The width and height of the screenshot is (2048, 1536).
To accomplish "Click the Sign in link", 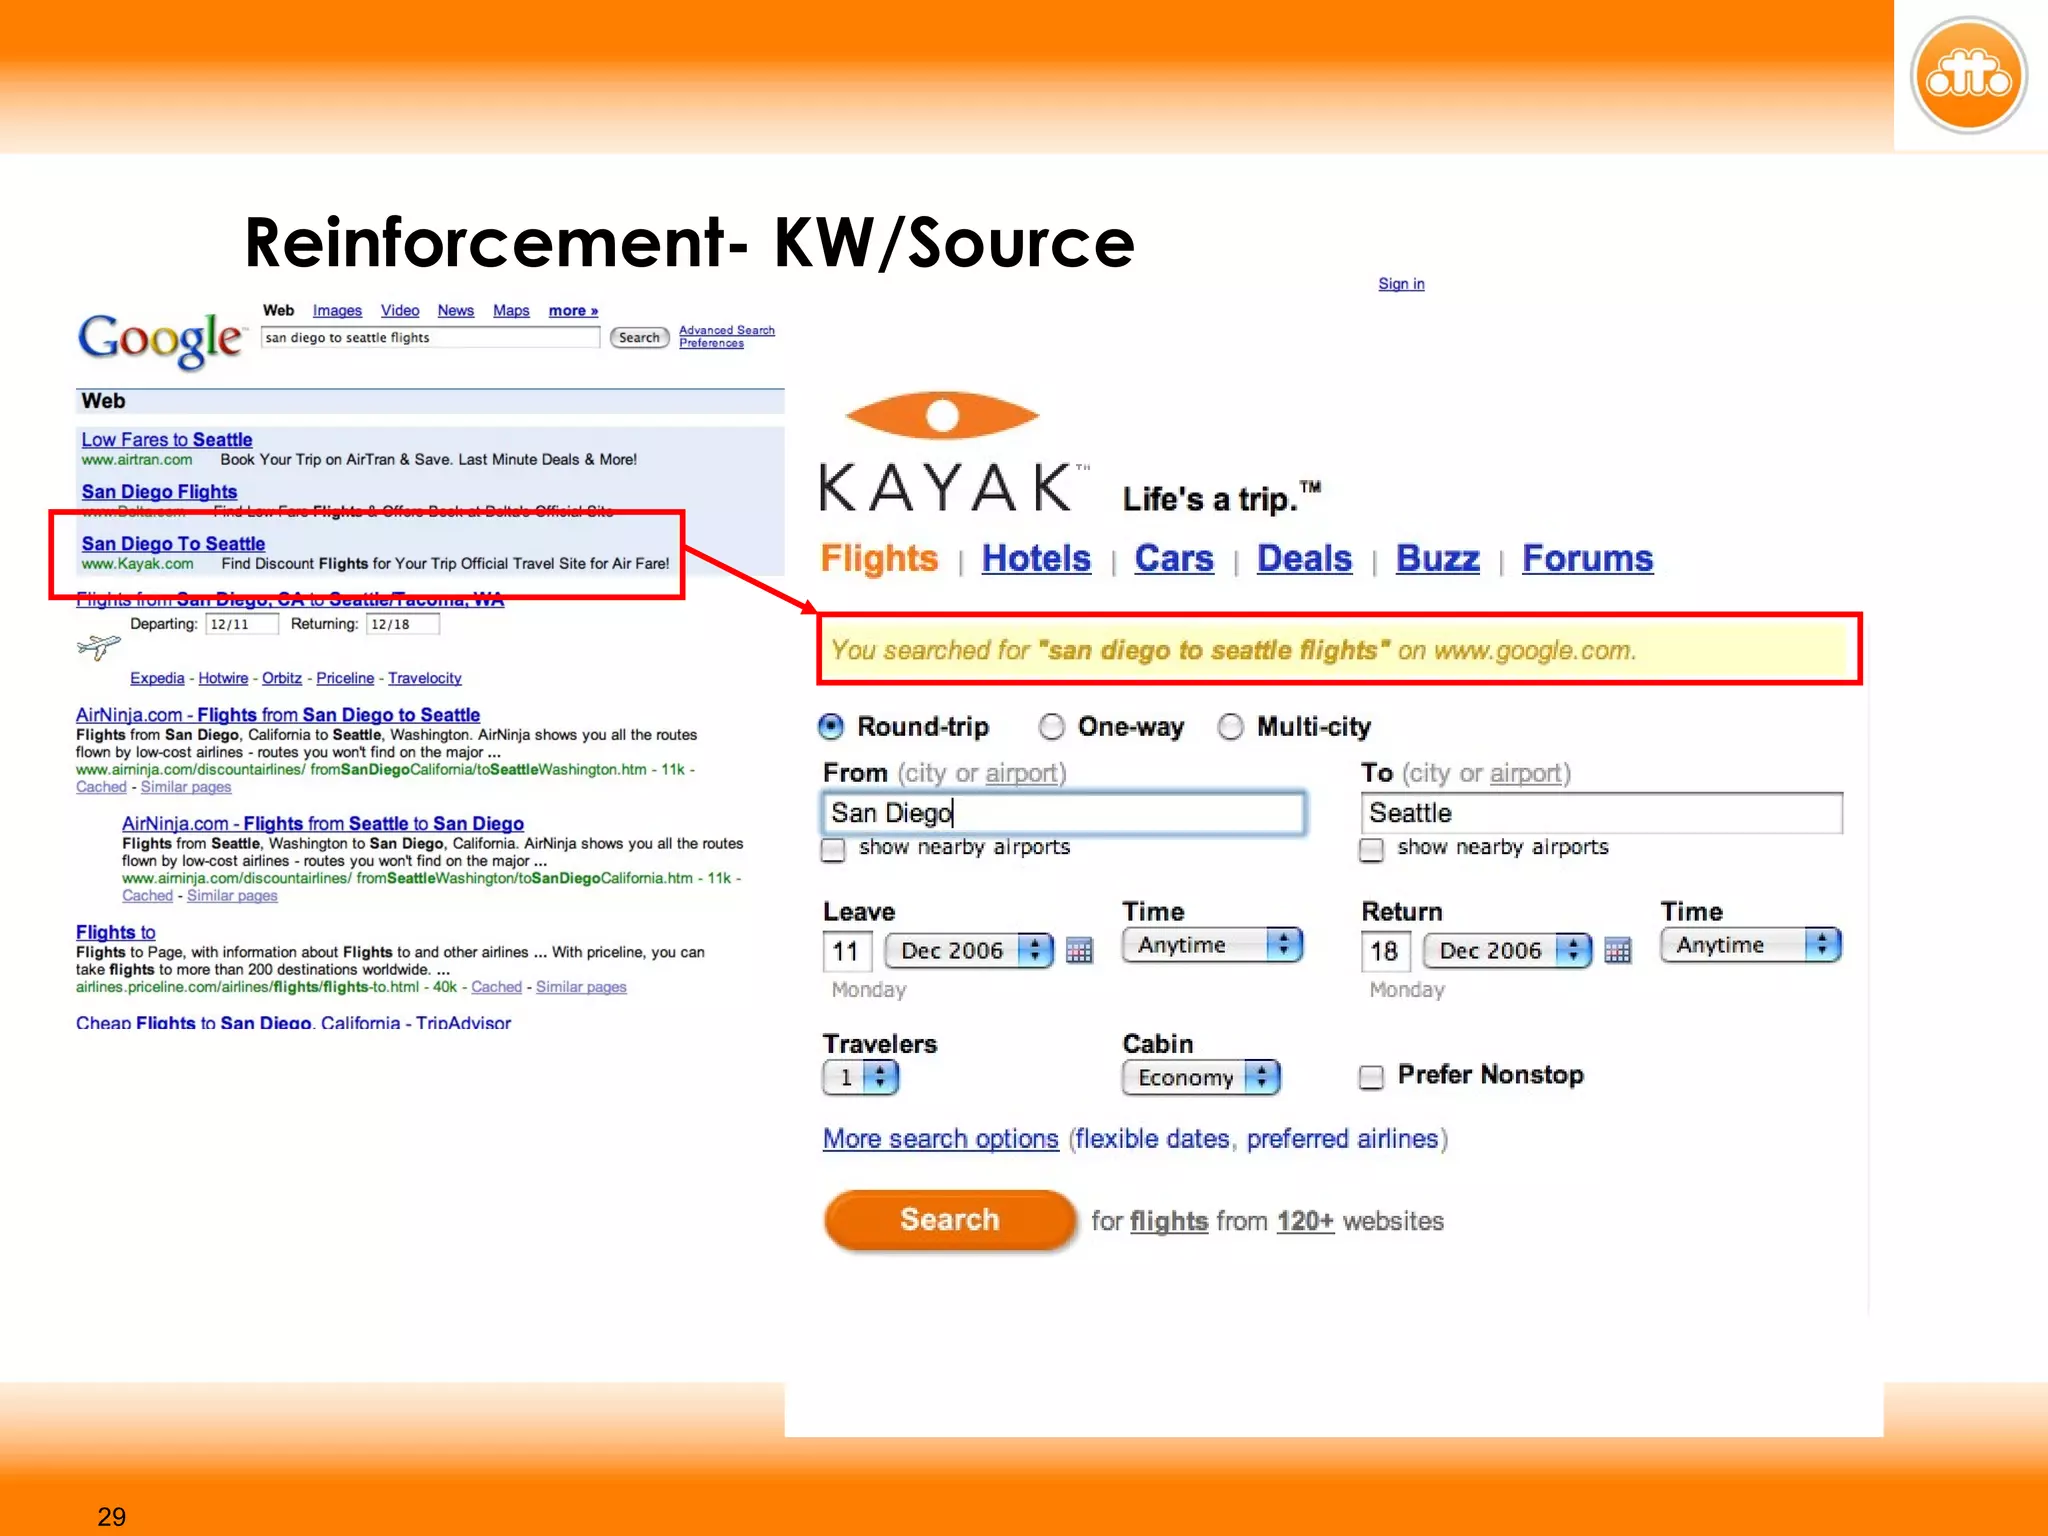I will (1401, 284).
